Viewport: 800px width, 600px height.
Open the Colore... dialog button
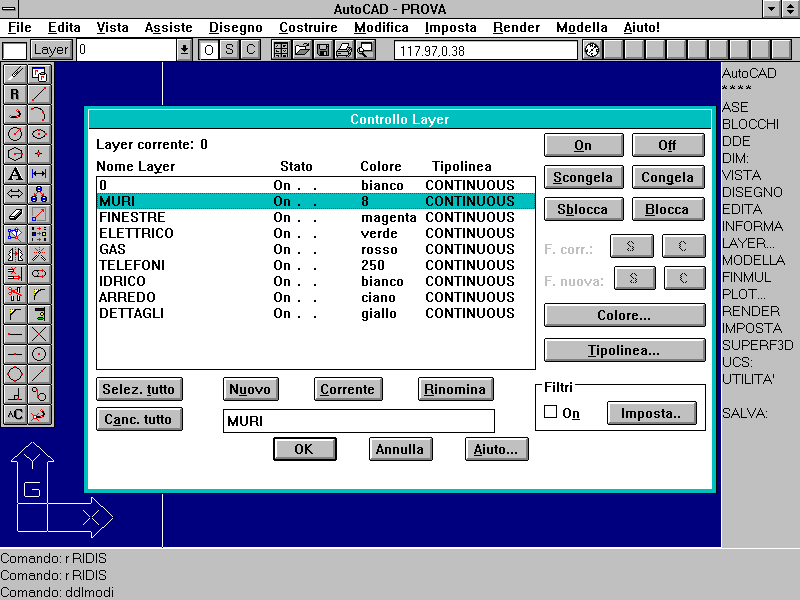tap(624, 315)
